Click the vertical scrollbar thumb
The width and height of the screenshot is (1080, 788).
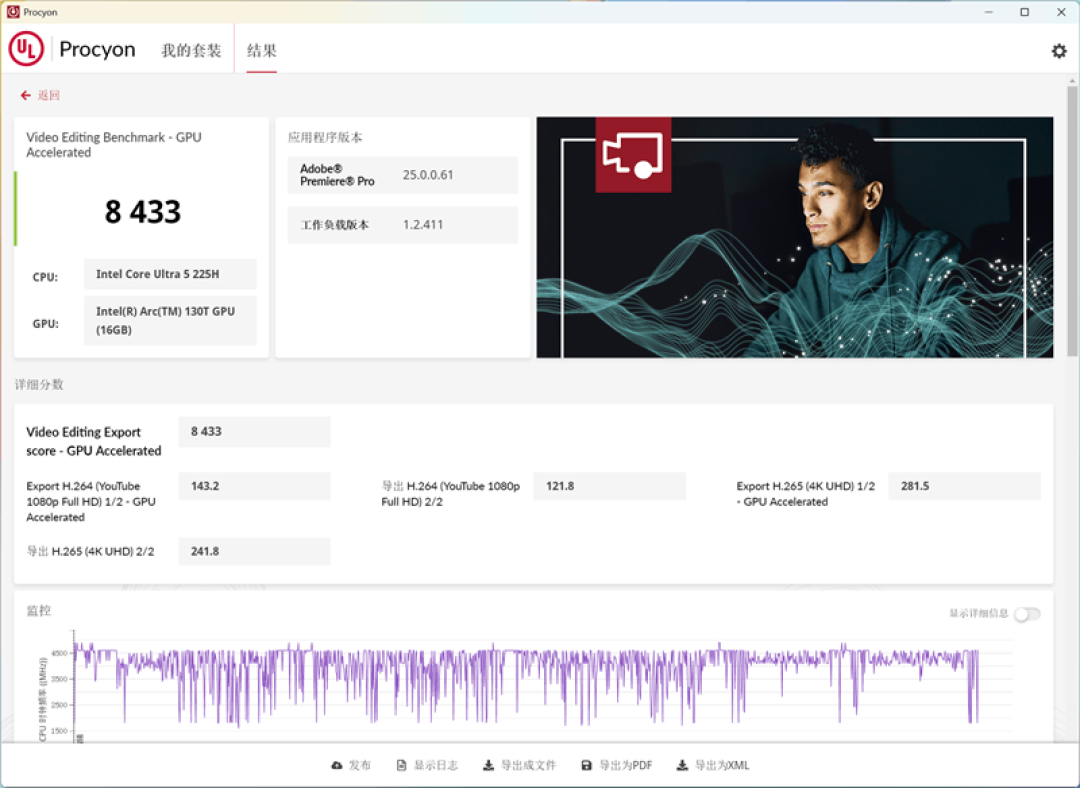(x=1072, y=220)
